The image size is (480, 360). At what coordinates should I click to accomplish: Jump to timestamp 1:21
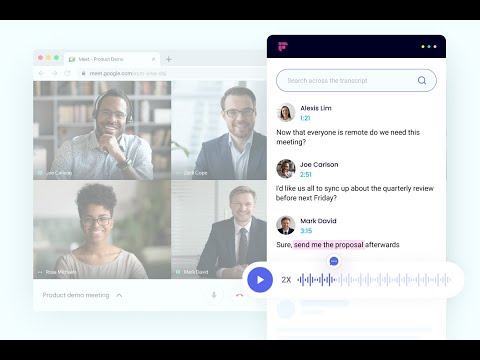pos(305,118)
